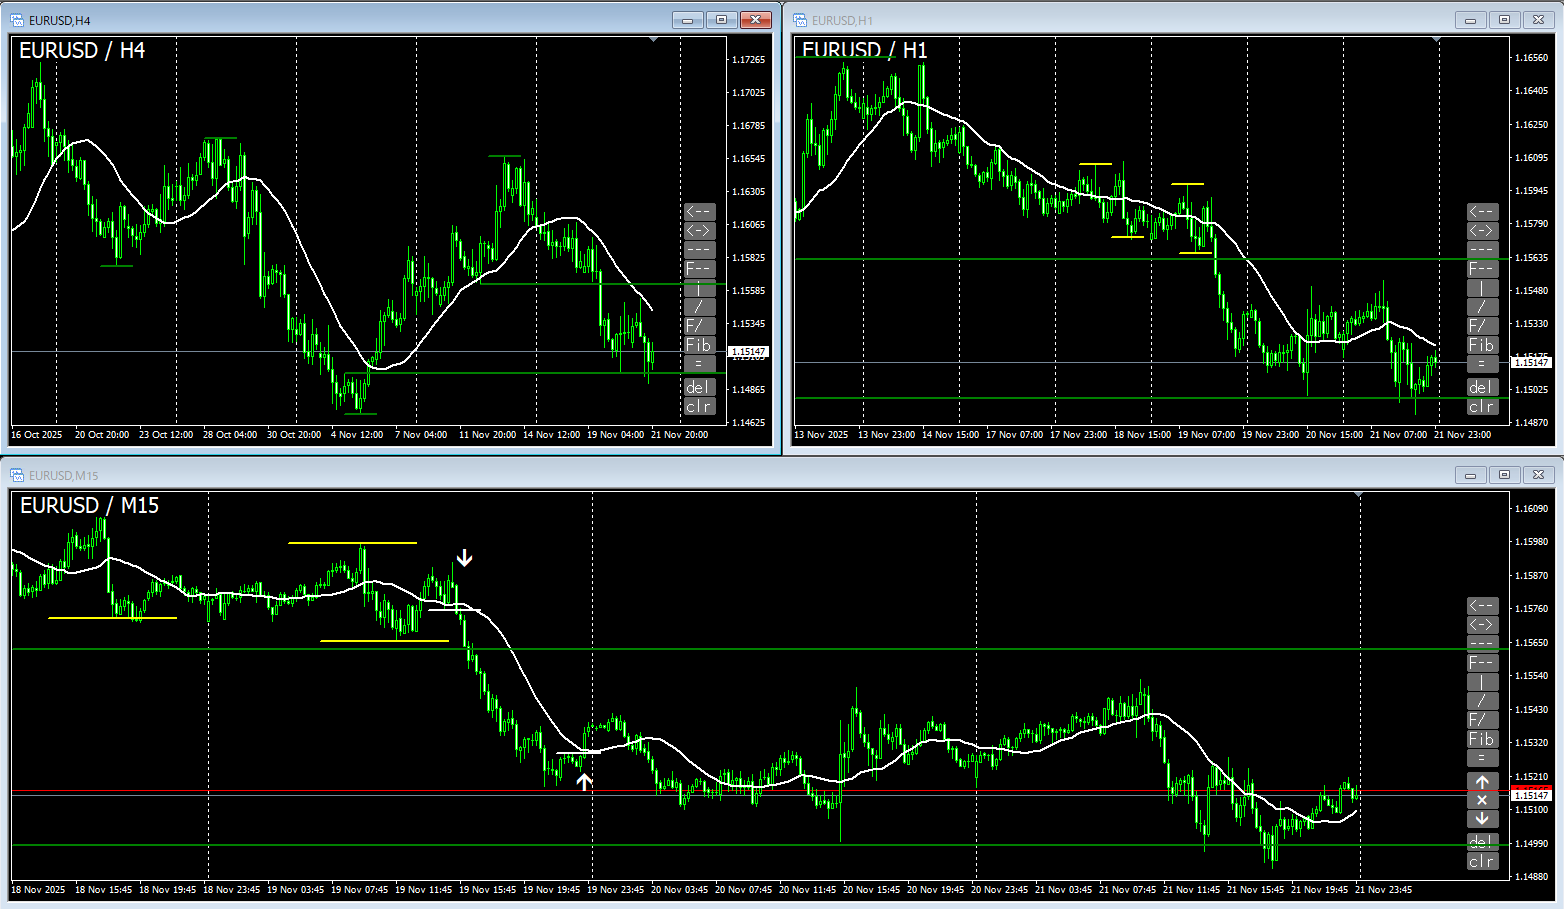Click the 1.15147 price label in H4 chart
Image resolution: width=1564 pixels, height=909 pixels.
click(748, 352)
